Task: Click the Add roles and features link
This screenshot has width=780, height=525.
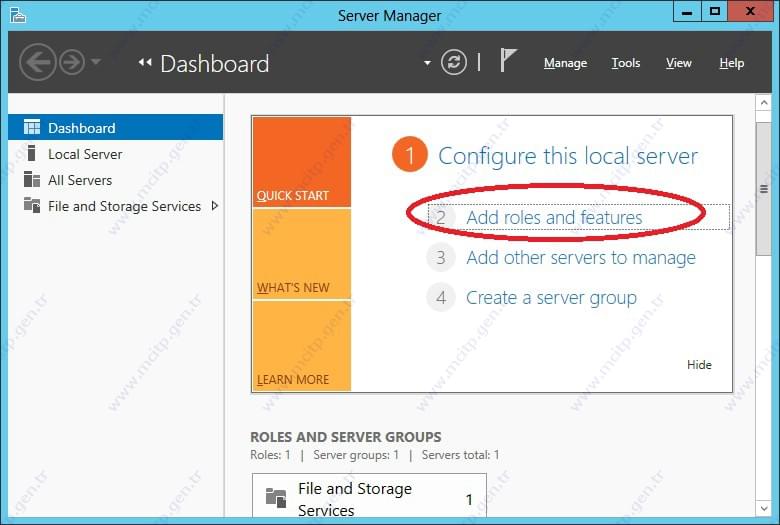Action: [554, 217]
